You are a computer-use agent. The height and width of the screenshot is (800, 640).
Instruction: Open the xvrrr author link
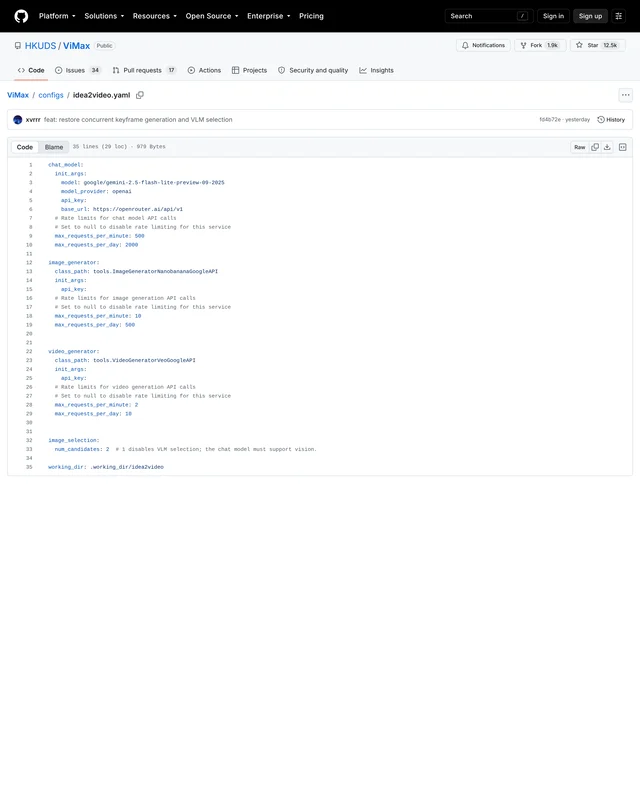click(33, 119)
